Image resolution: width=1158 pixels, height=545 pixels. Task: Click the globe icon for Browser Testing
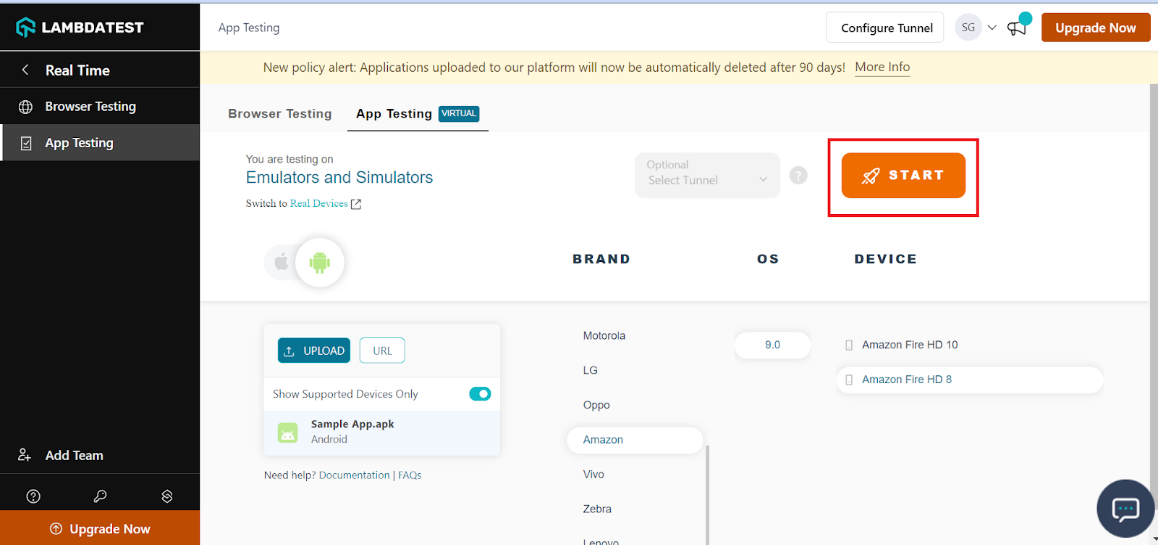pyautogui.click(x=26, y=106)
